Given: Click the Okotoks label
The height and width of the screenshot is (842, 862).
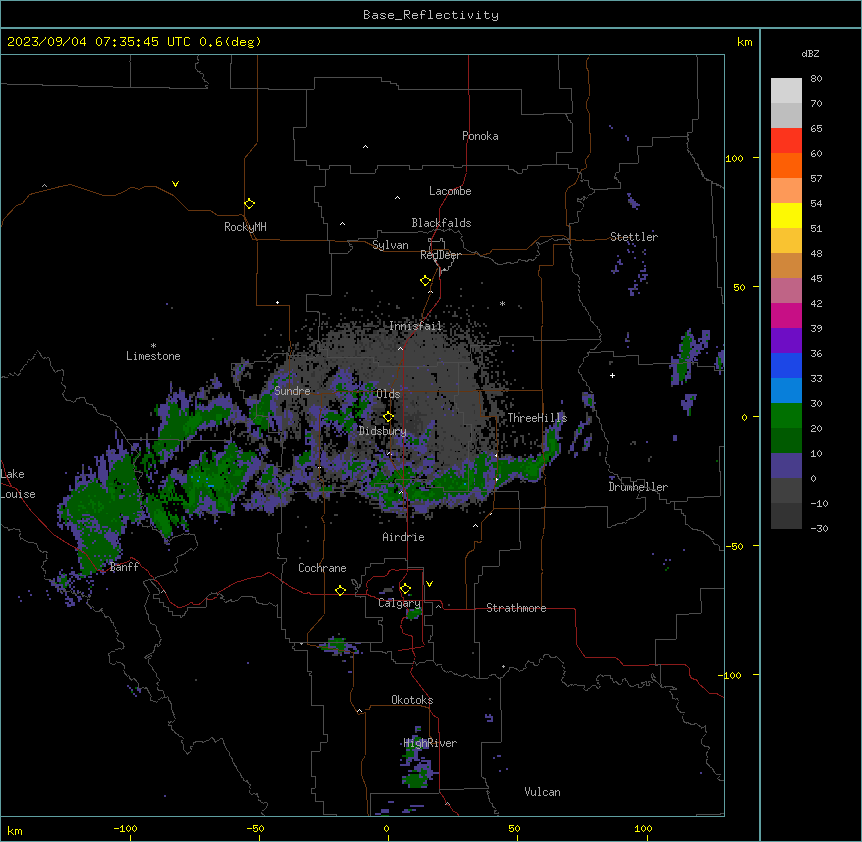Looking at the screenshot, I should click(x=412, y=700).
